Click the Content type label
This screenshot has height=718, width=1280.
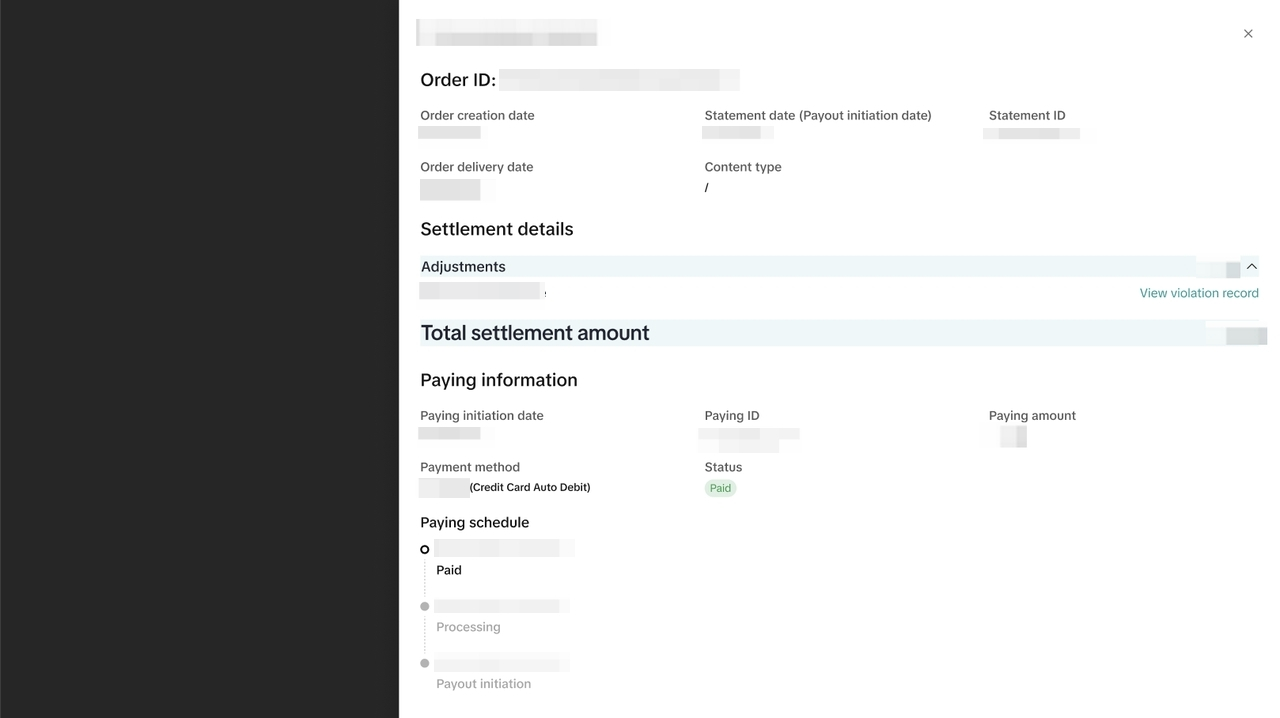click(x=742, y=167)
